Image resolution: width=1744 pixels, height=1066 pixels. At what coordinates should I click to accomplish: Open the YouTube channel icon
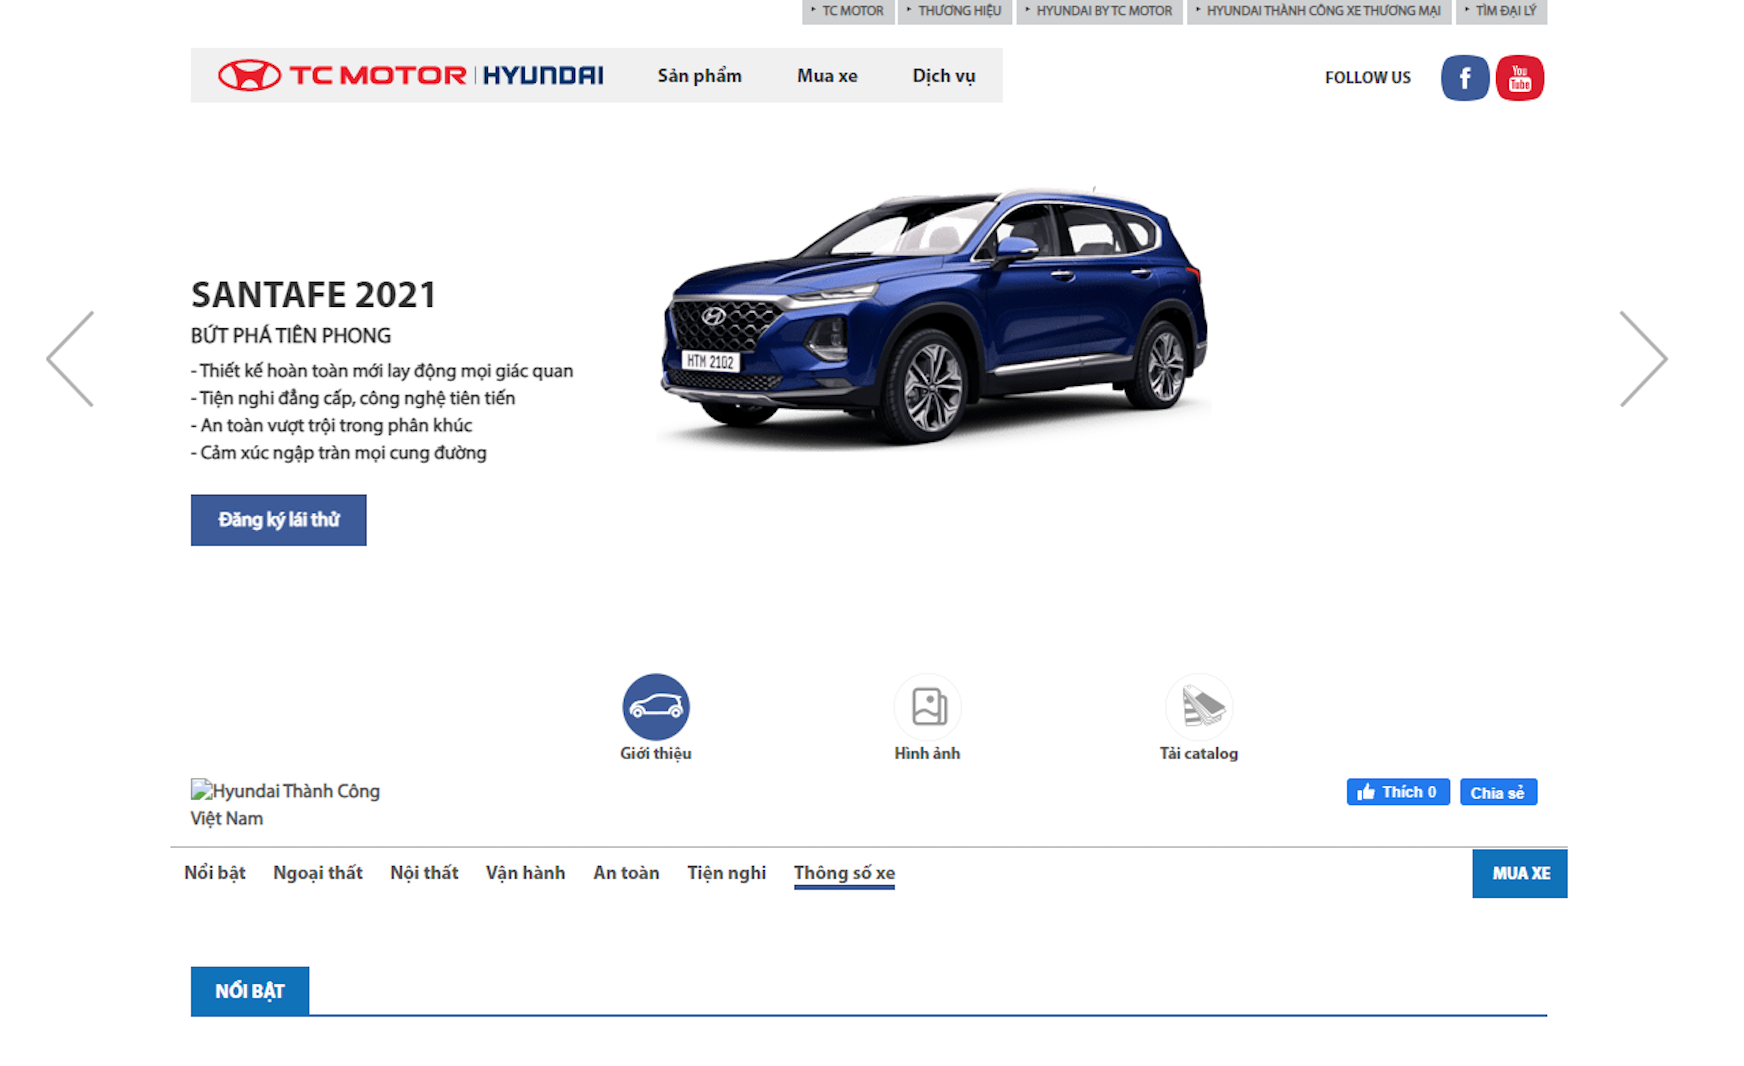coord(1519,78)
